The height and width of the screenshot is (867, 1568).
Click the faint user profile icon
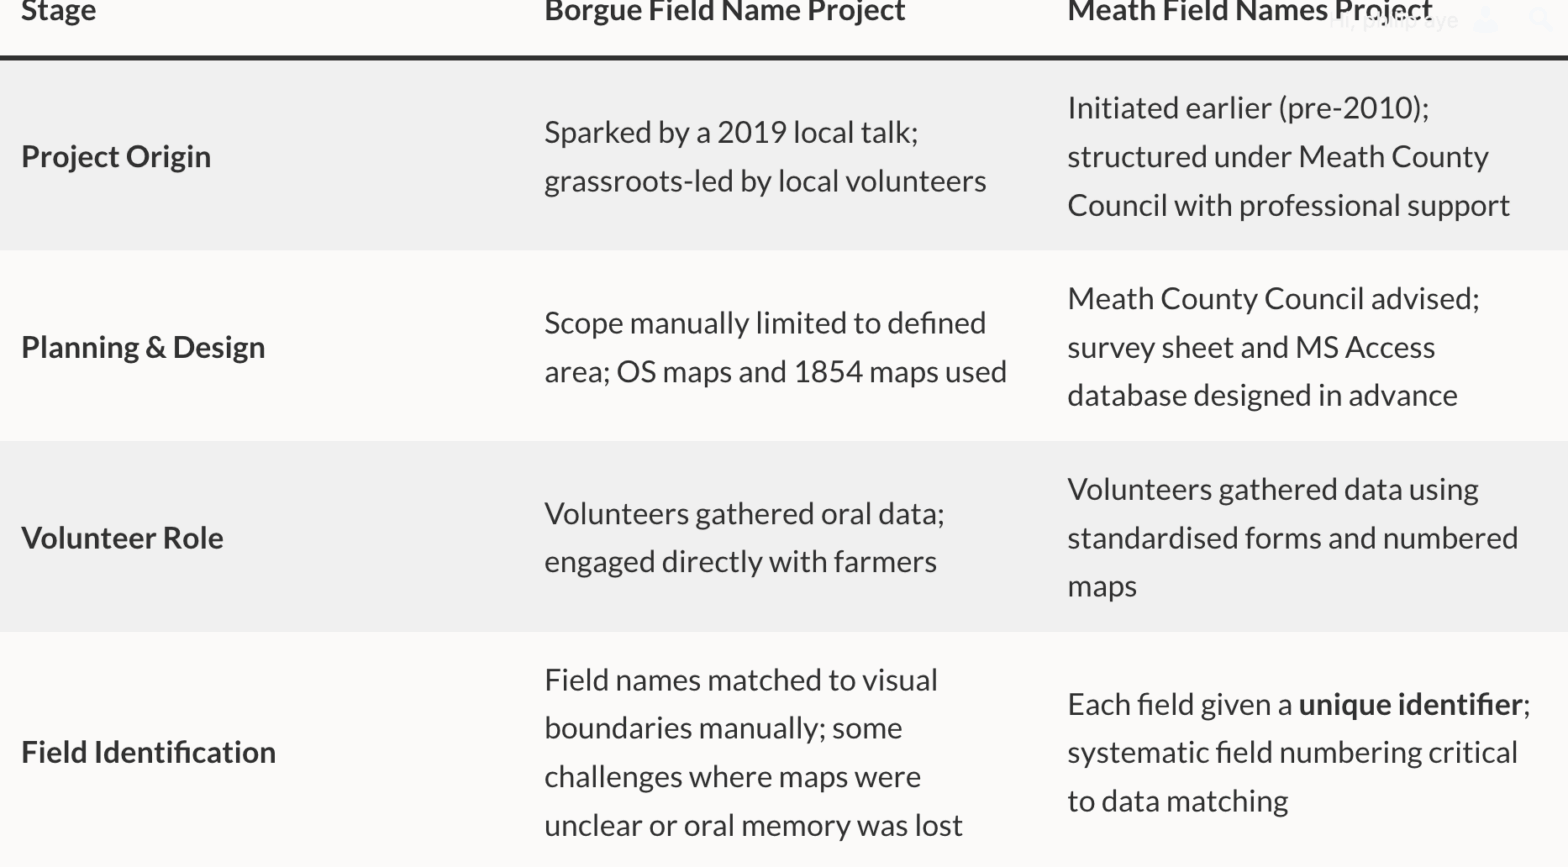coord(1487,21)
